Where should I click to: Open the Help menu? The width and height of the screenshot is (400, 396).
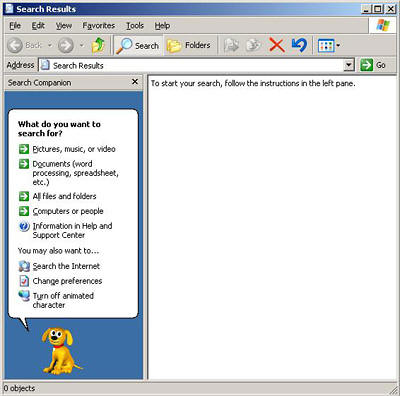pos(162,26)
